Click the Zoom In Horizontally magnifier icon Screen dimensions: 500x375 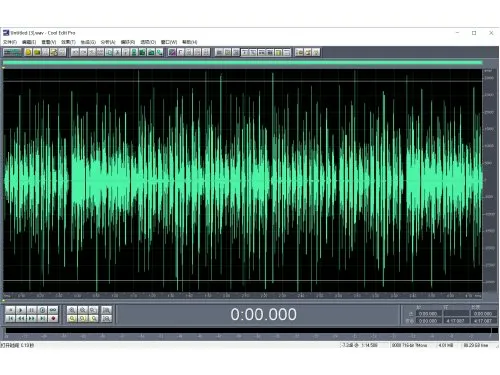pos(72,310)
